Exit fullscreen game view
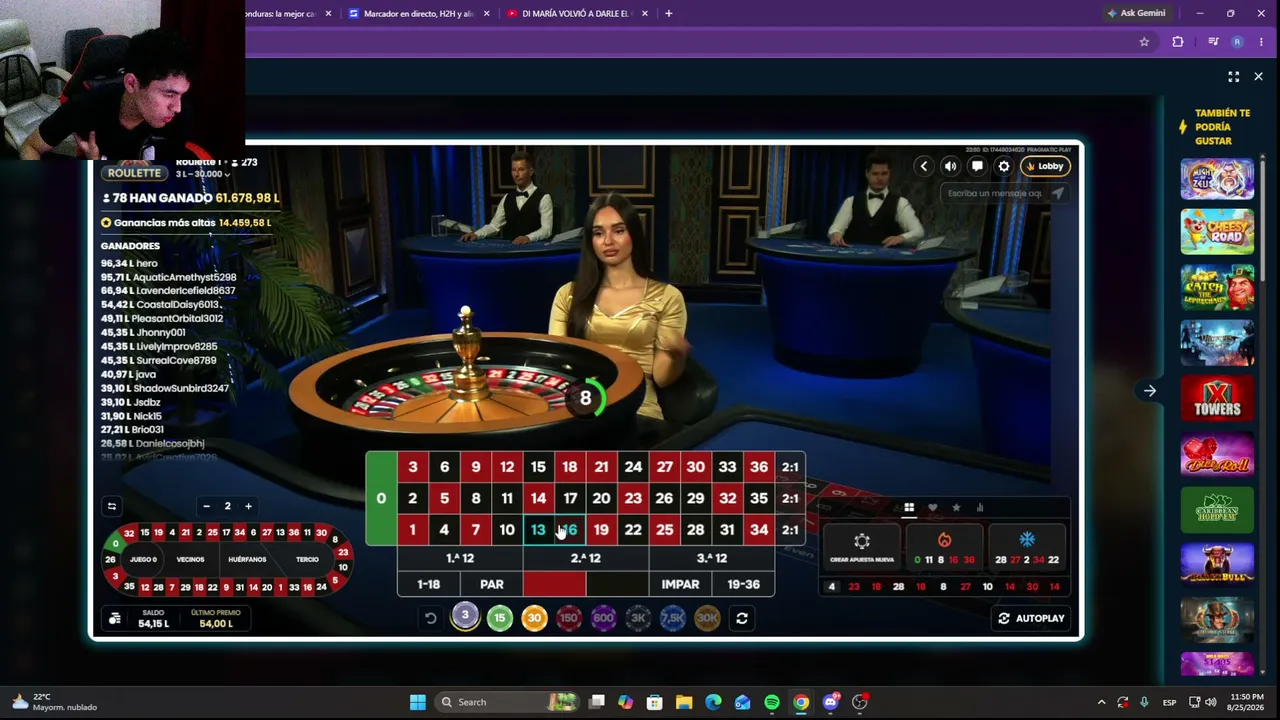The image size is (1280, 720). [x=1233, y=77]
